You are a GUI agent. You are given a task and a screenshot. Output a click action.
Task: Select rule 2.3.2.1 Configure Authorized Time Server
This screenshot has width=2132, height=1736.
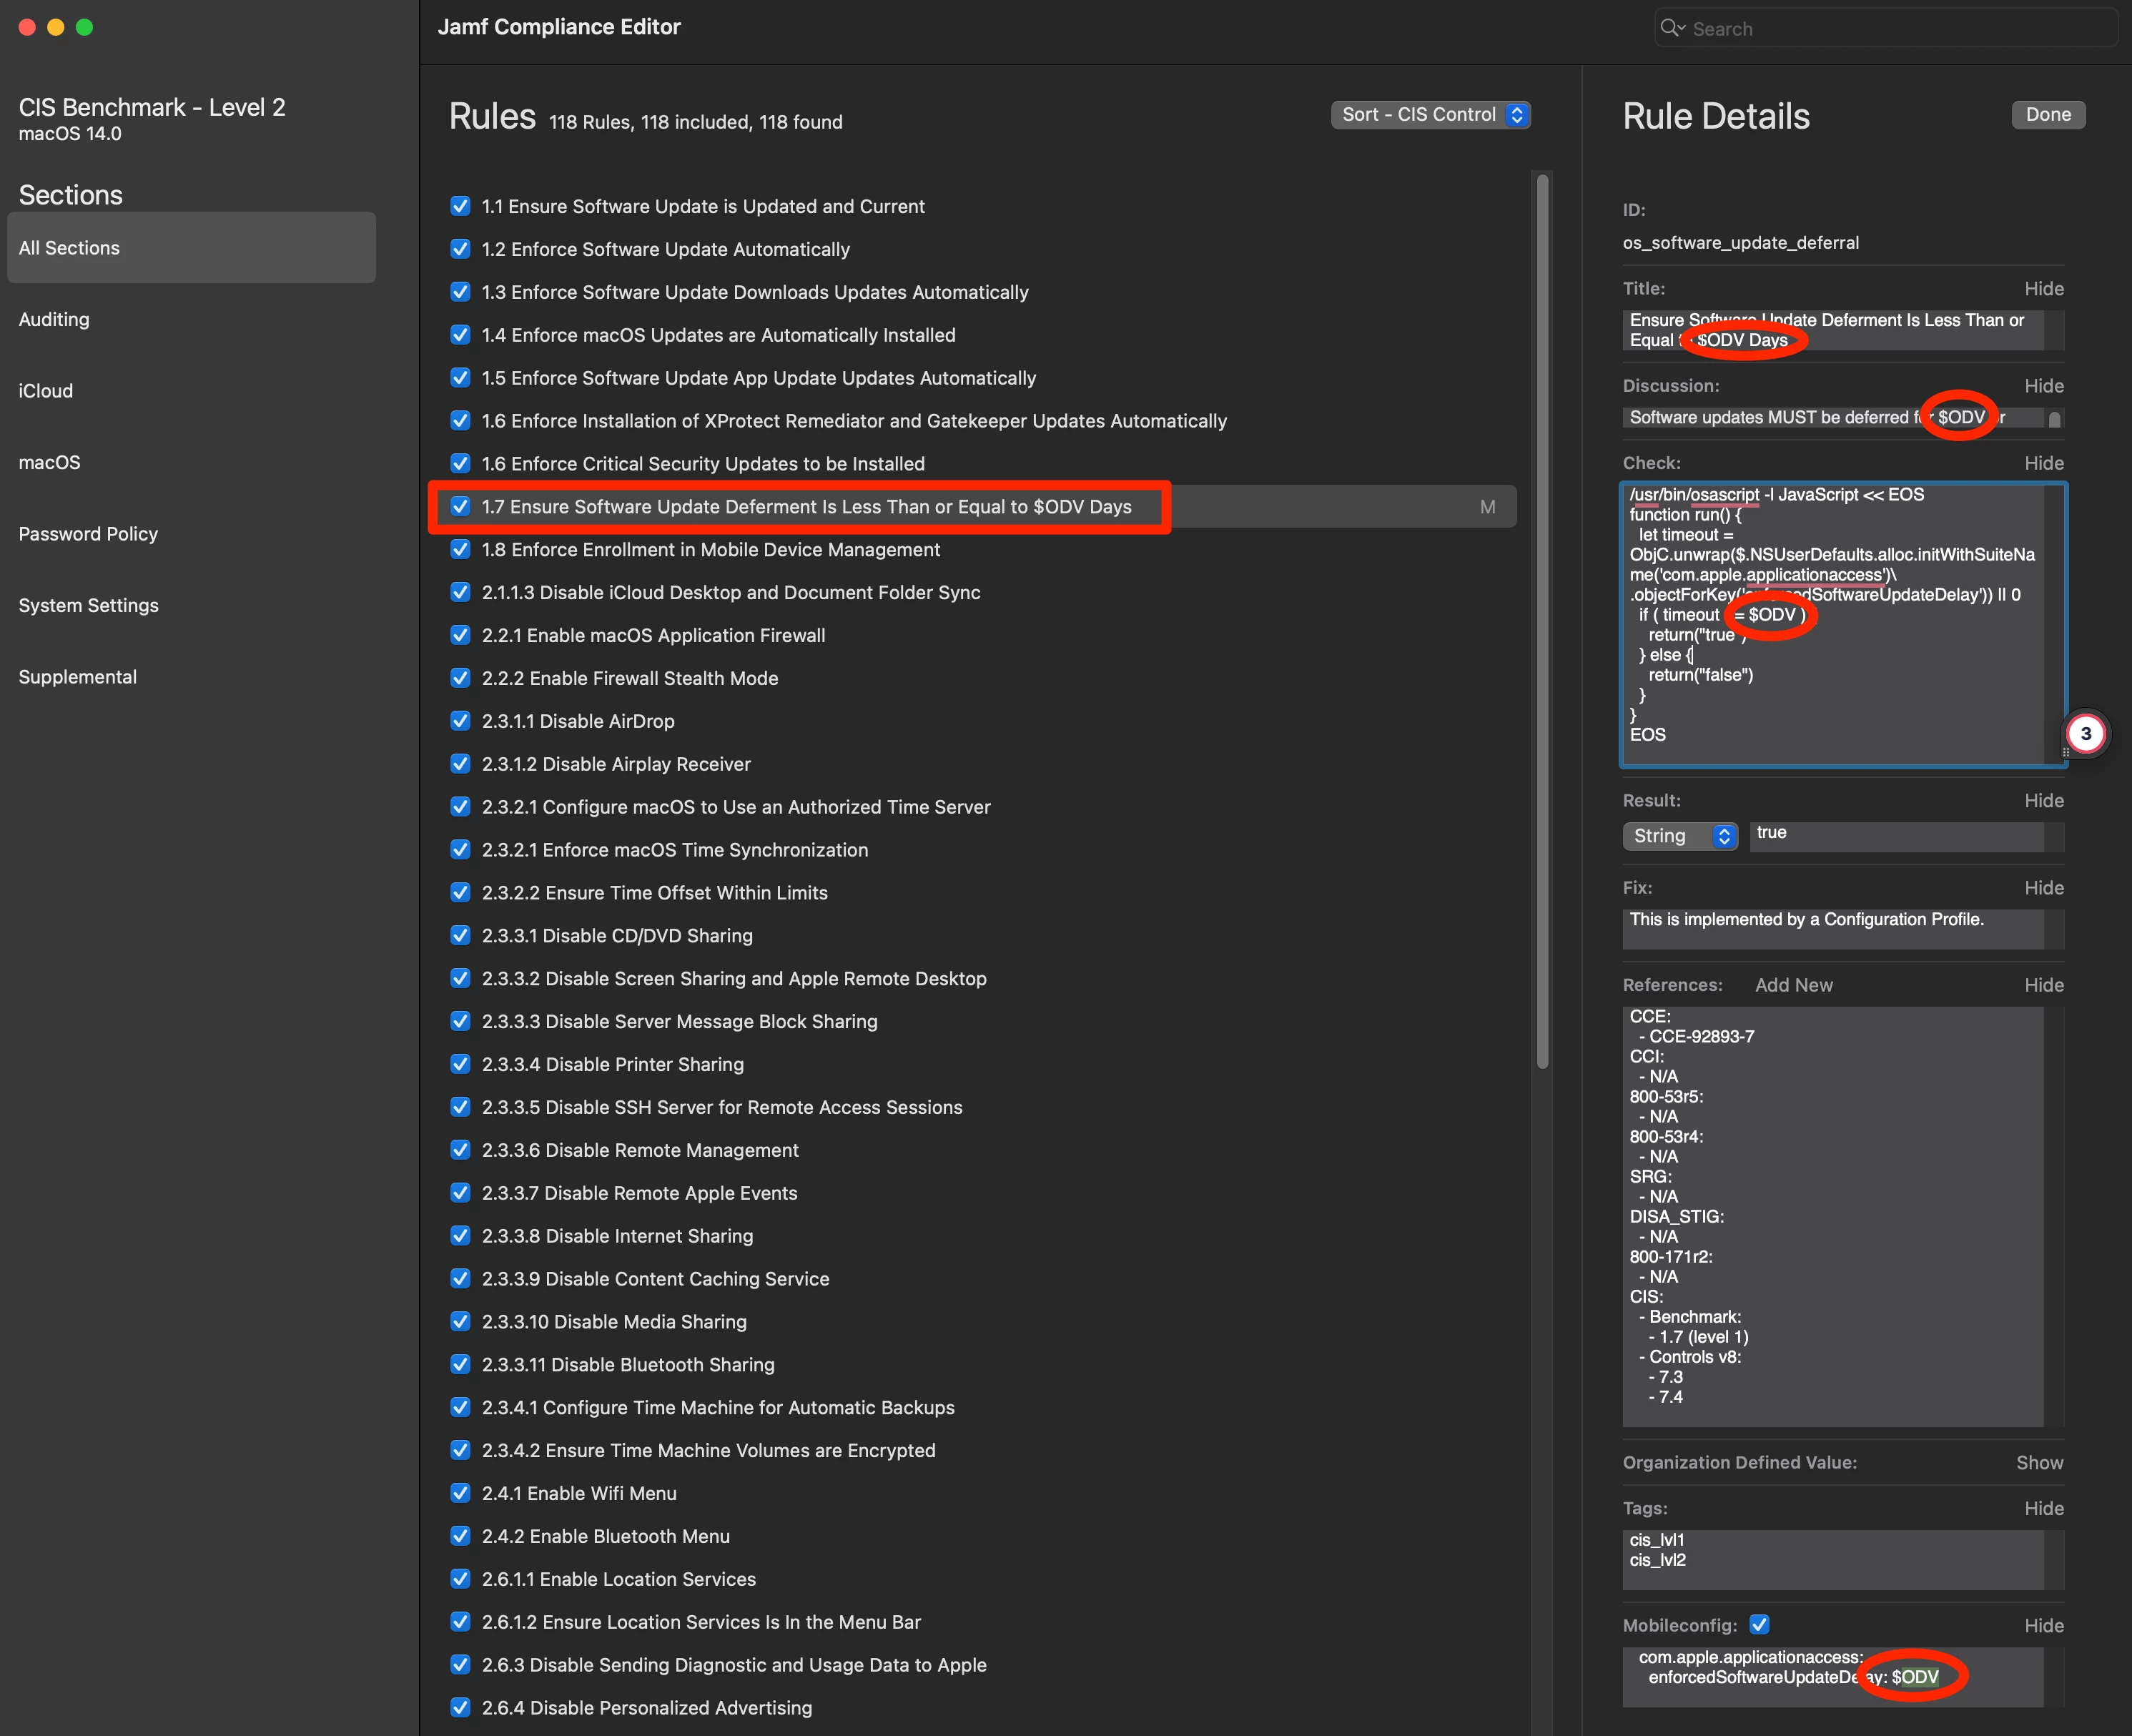(x=736, y=807)
